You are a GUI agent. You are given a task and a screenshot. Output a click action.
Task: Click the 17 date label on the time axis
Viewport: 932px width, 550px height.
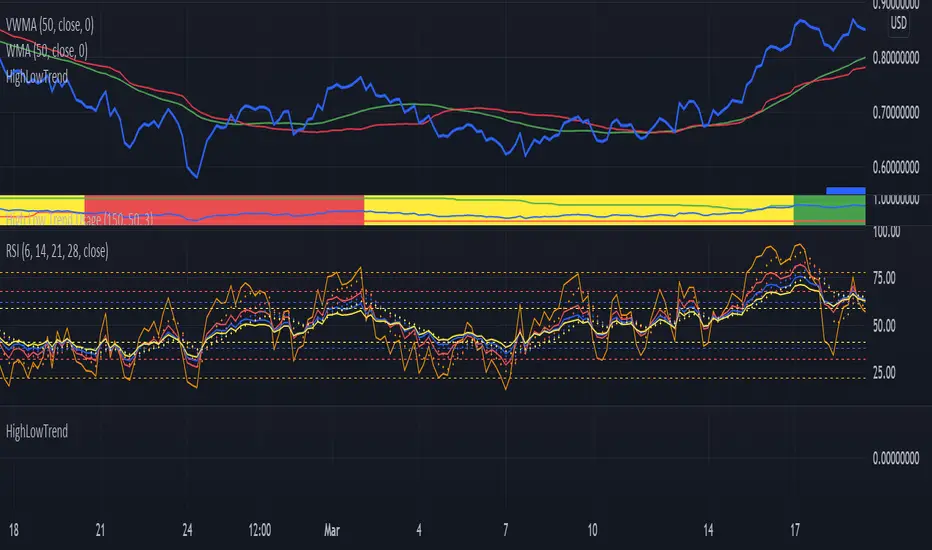[795, 530]
